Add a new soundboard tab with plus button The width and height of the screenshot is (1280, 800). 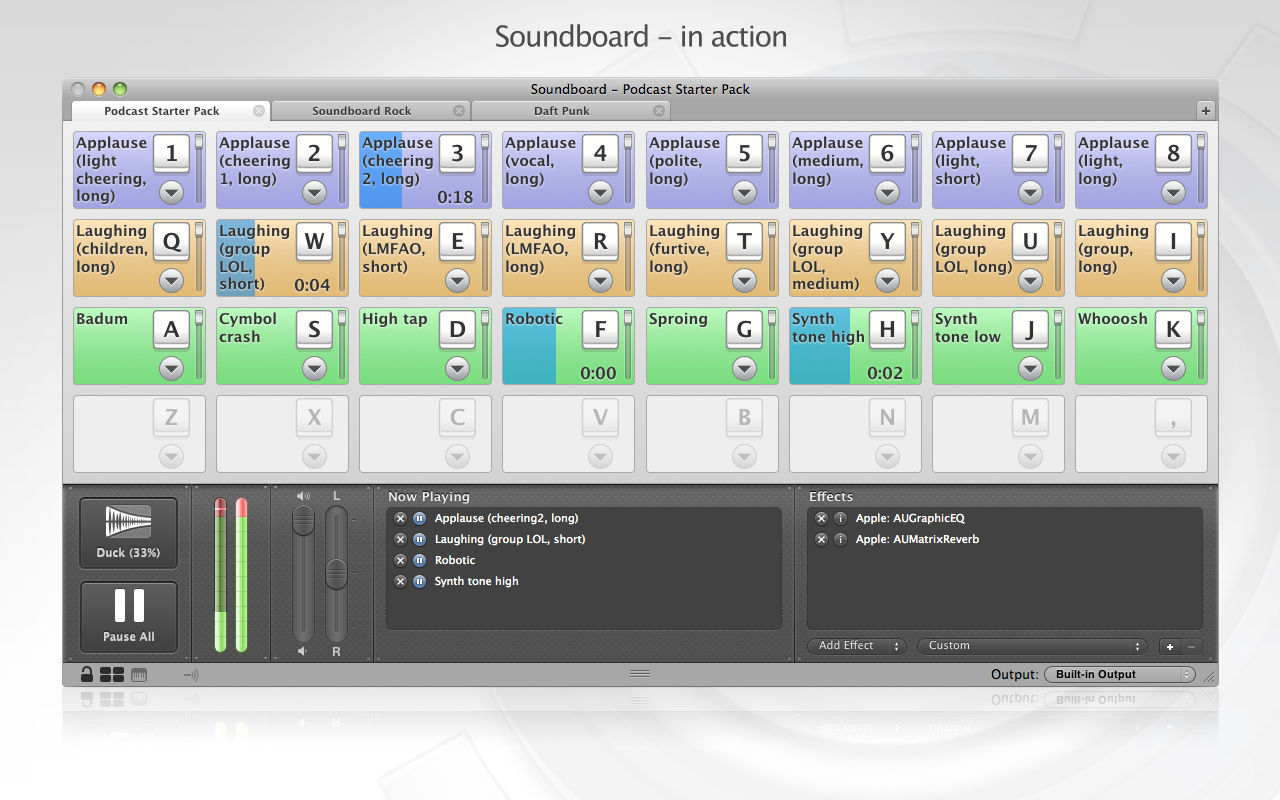(1205, 111)
